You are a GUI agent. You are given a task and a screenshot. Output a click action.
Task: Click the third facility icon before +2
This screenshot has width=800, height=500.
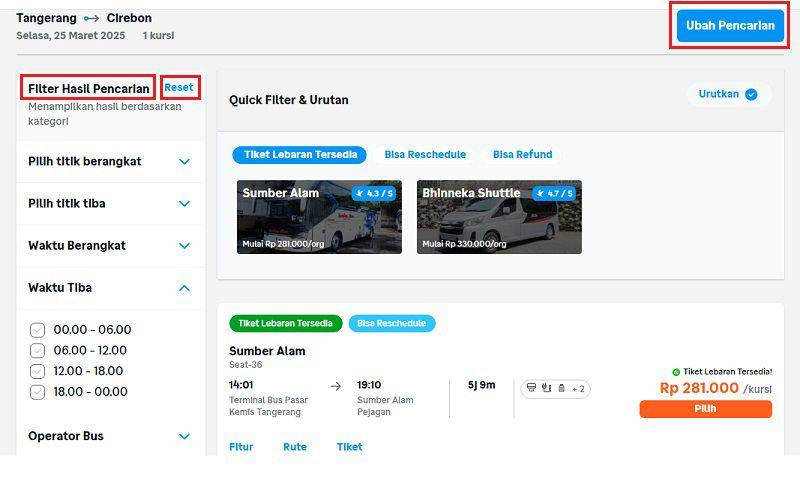561,388
